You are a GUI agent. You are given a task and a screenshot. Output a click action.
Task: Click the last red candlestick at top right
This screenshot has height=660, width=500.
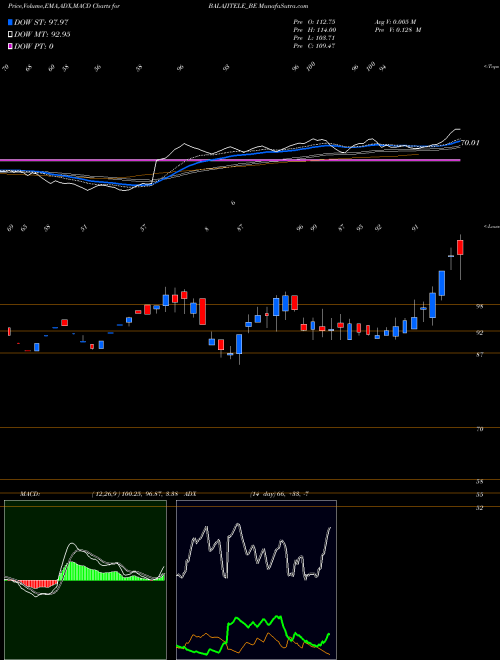[460, 248]
